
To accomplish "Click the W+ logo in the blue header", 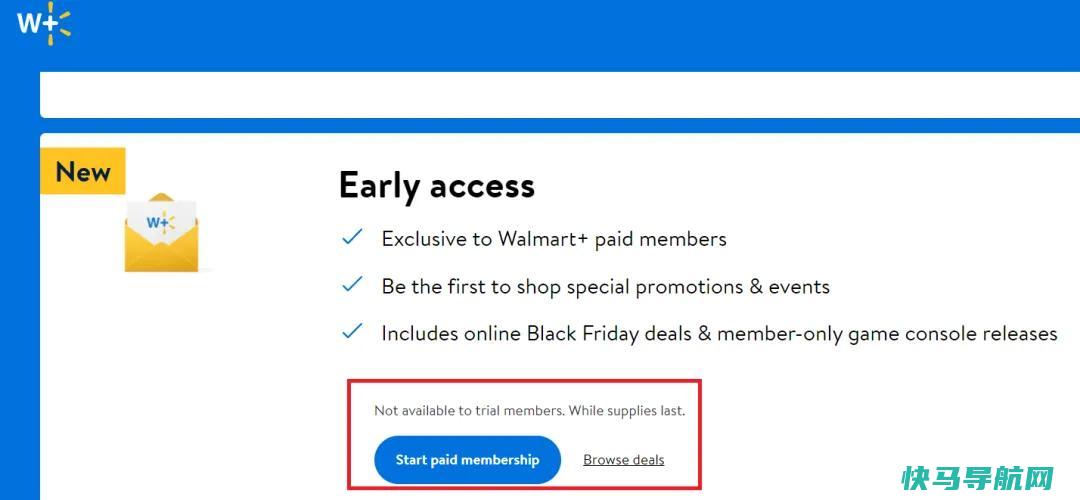I will pyautogui.click(x=43, y=24).
